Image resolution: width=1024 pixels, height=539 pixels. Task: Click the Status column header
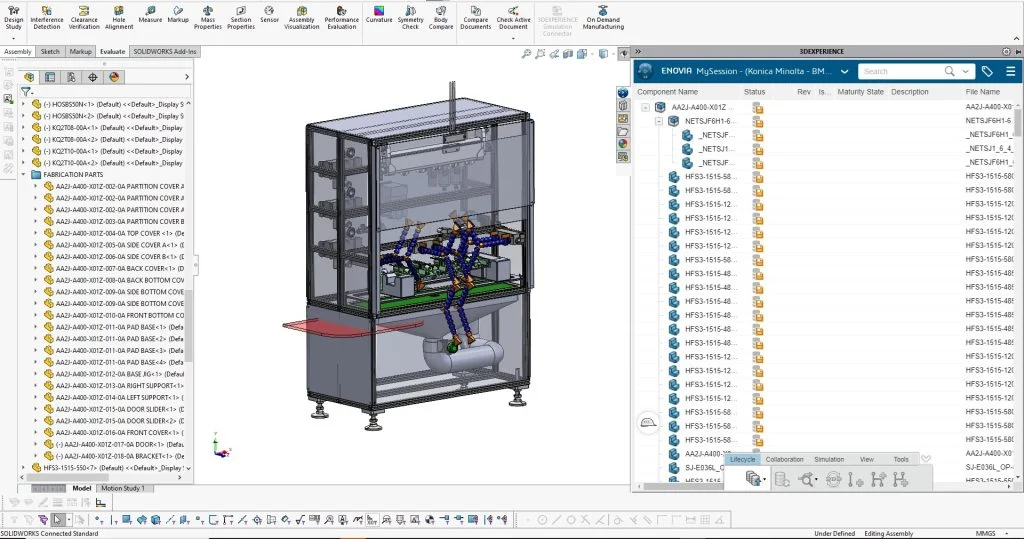[754, 92]
